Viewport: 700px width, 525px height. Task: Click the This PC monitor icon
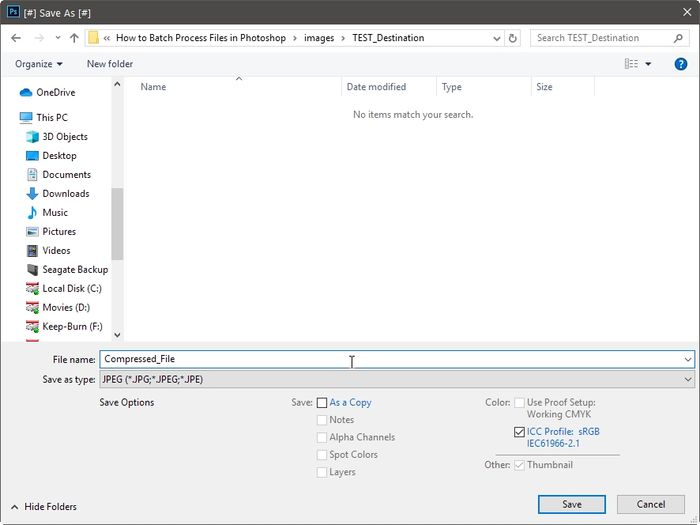point(26,117)
